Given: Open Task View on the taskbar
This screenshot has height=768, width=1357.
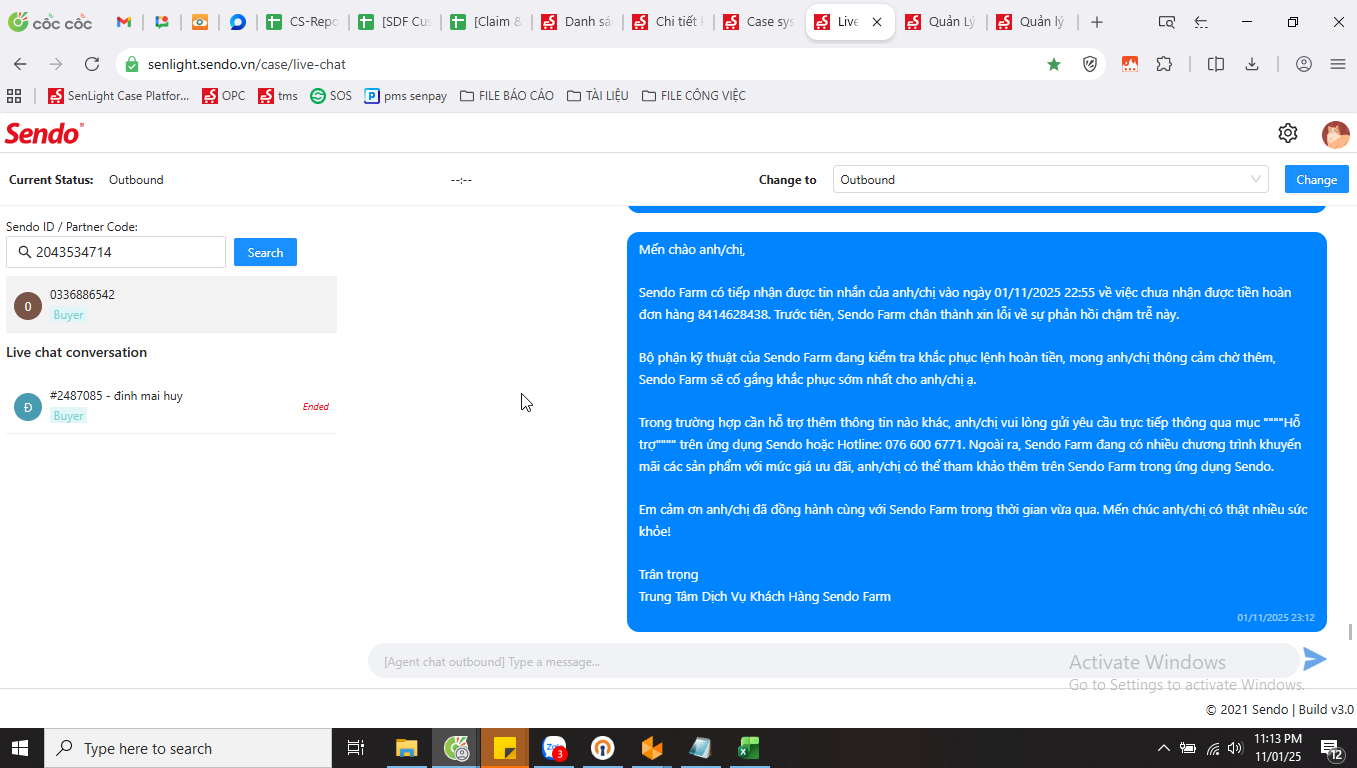Looking at the screenshot, I should 355,748.
